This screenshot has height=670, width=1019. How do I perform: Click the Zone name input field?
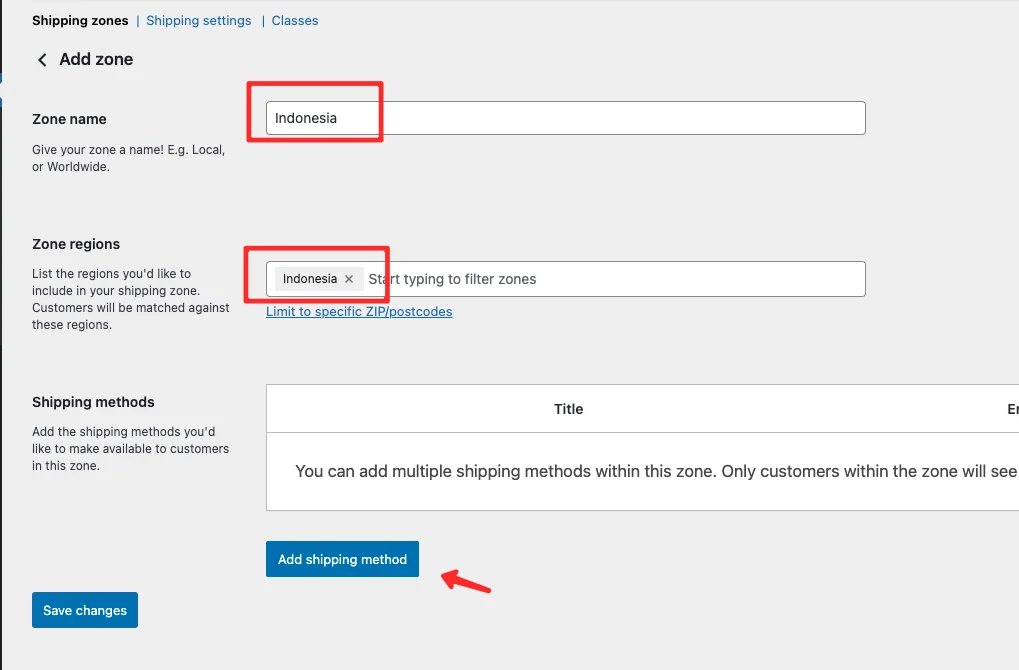click(600, 118)
